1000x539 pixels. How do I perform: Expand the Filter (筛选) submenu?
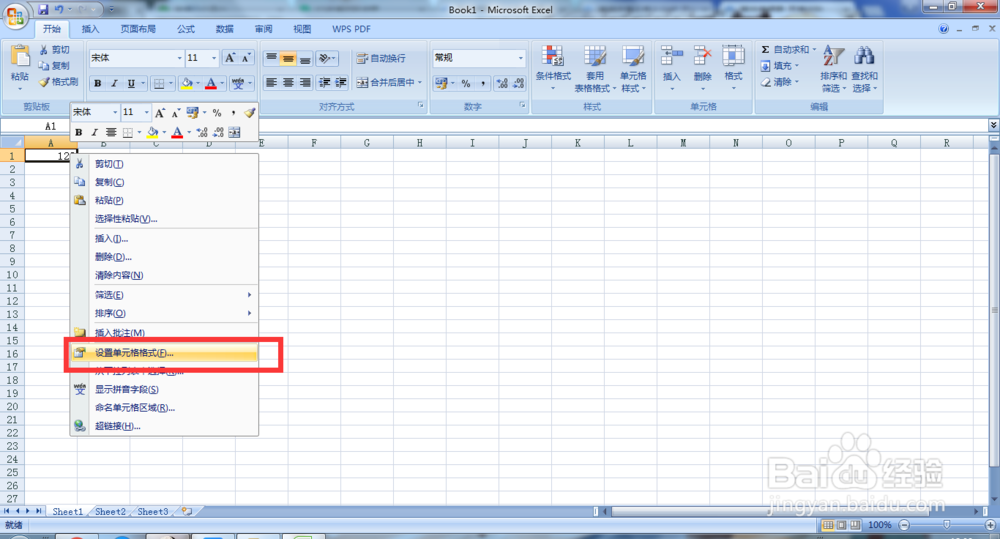tap(165, 295)
